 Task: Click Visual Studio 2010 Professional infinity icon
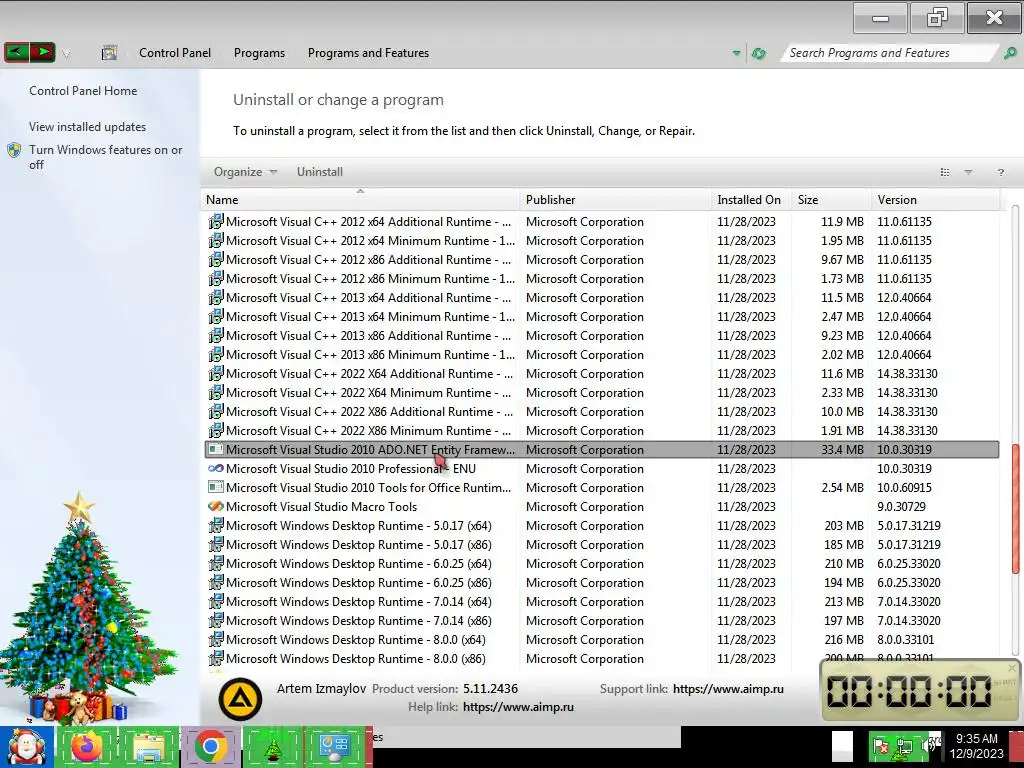[216, 468]
